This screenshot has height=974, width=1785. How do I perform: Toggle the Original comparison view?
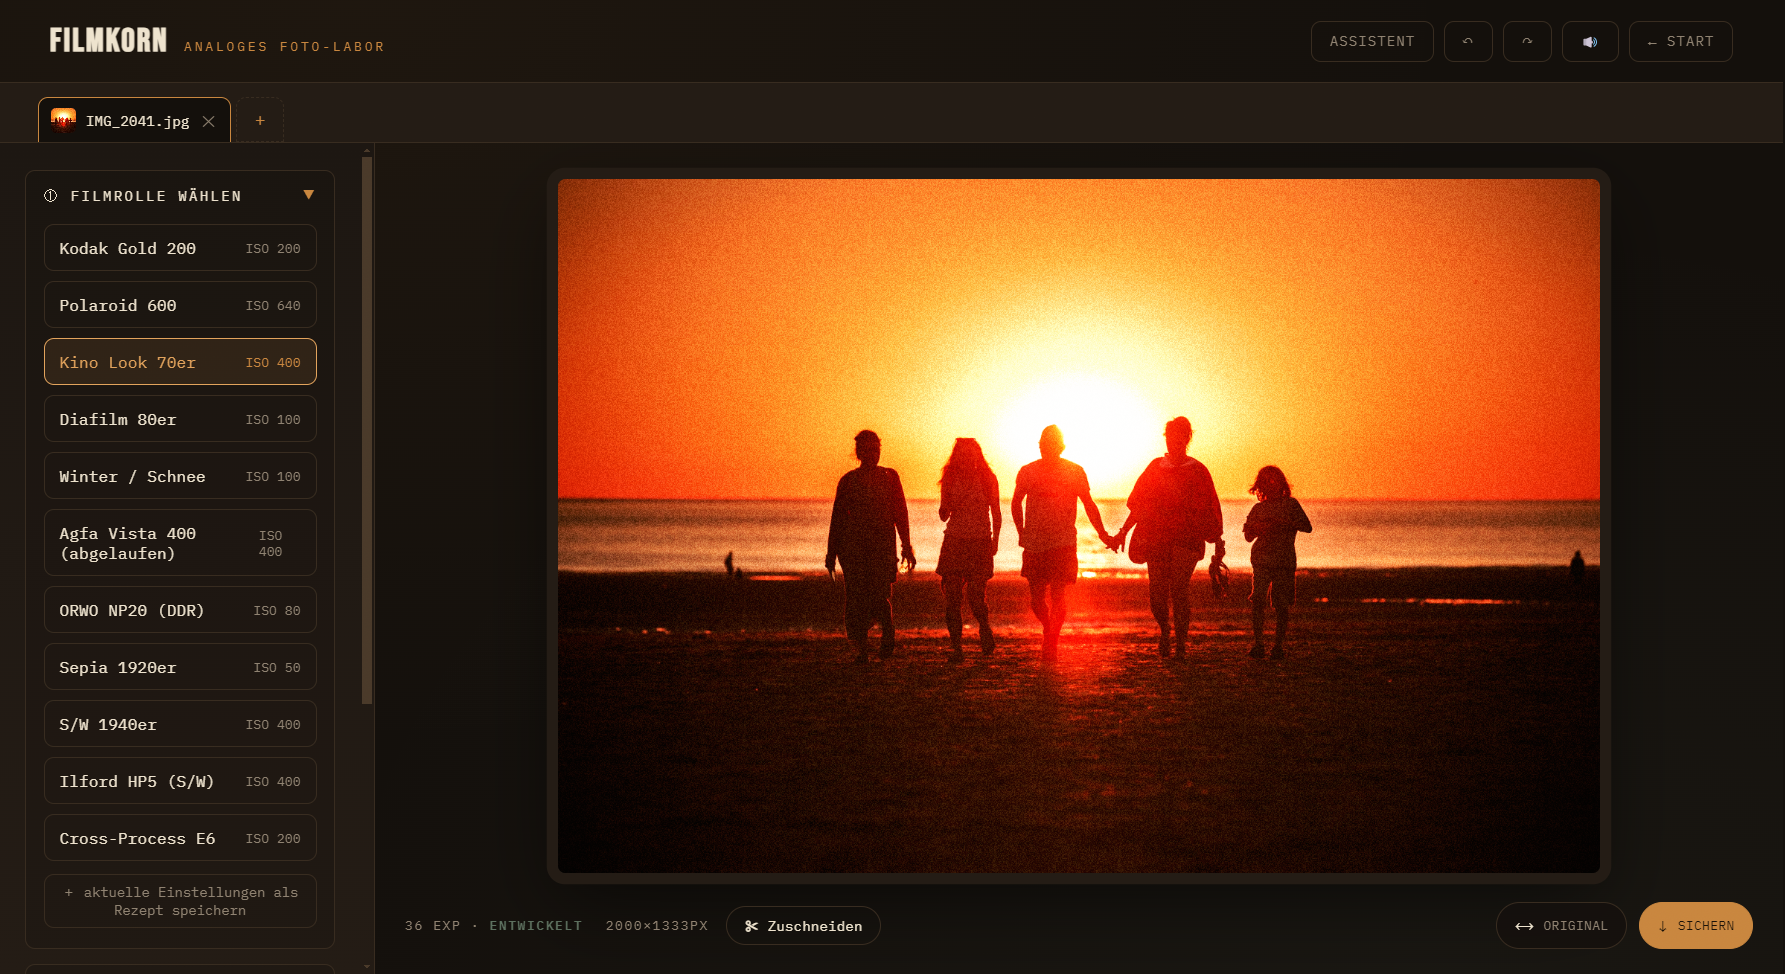click(x=1561, y=926)
